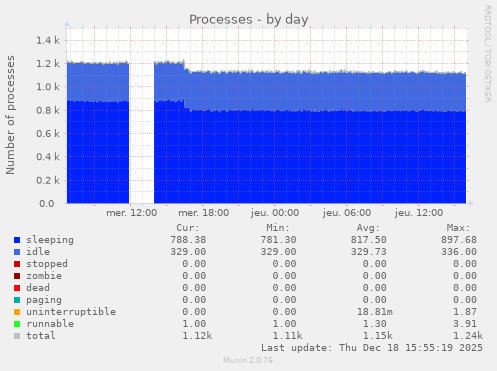
Task: Click the uninterruptible legend color swatch
Action: click(x=17, y=312)
